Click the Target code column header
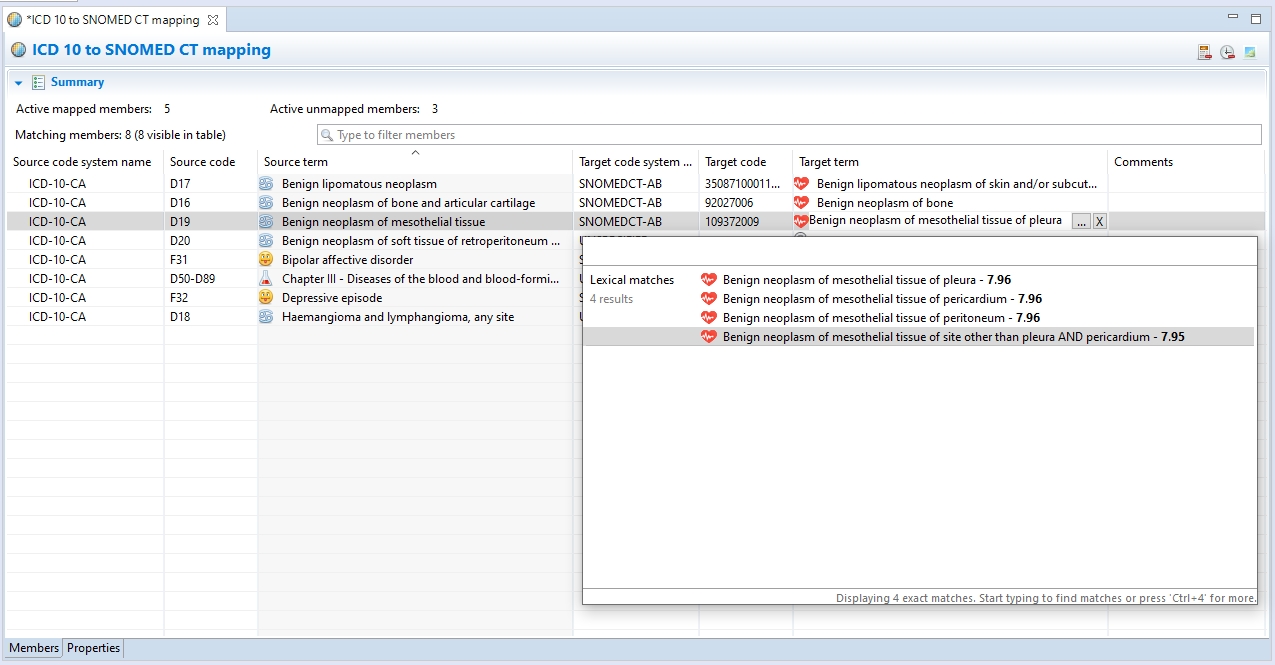Viewport: 1275px width, 665px height. point(735,162)
